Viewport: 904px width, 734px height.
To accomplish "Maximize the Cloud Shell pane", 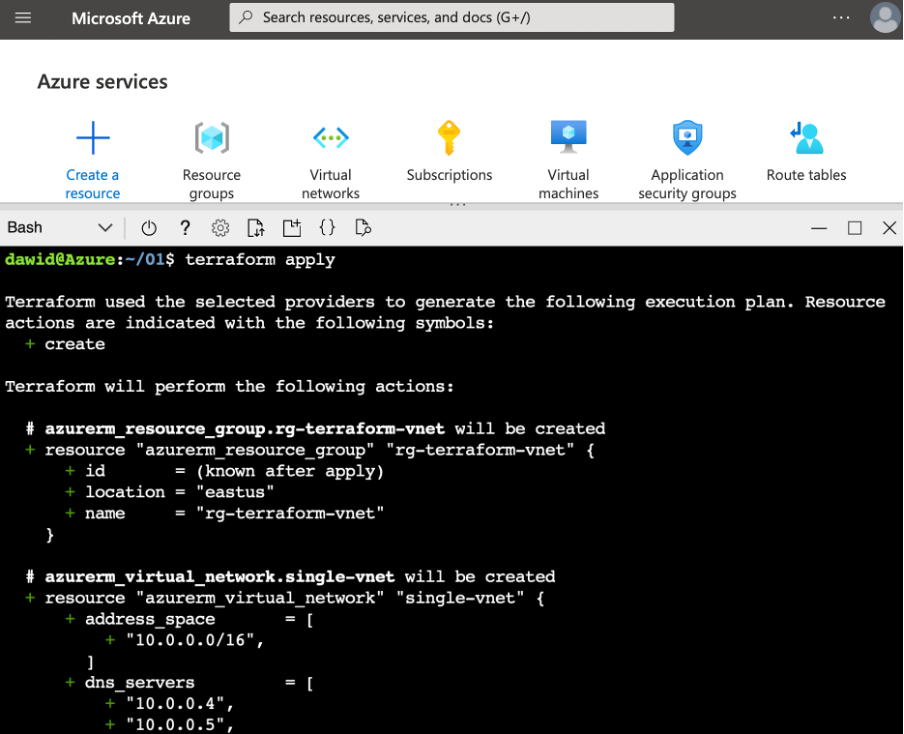I will [x=855, y=228].
